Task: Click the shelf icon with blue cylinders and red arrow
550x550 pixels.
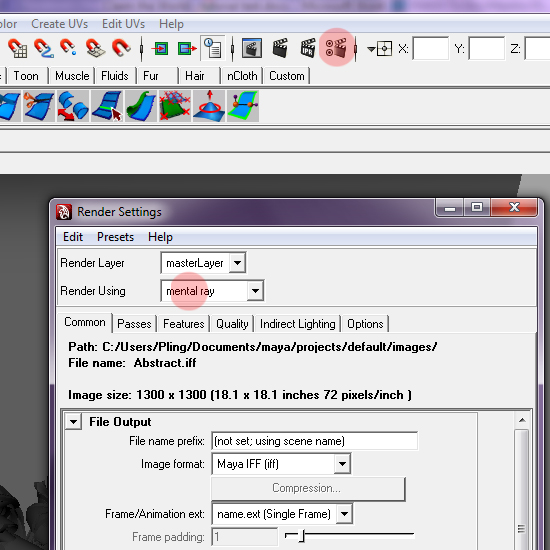Action: [73, 106]
